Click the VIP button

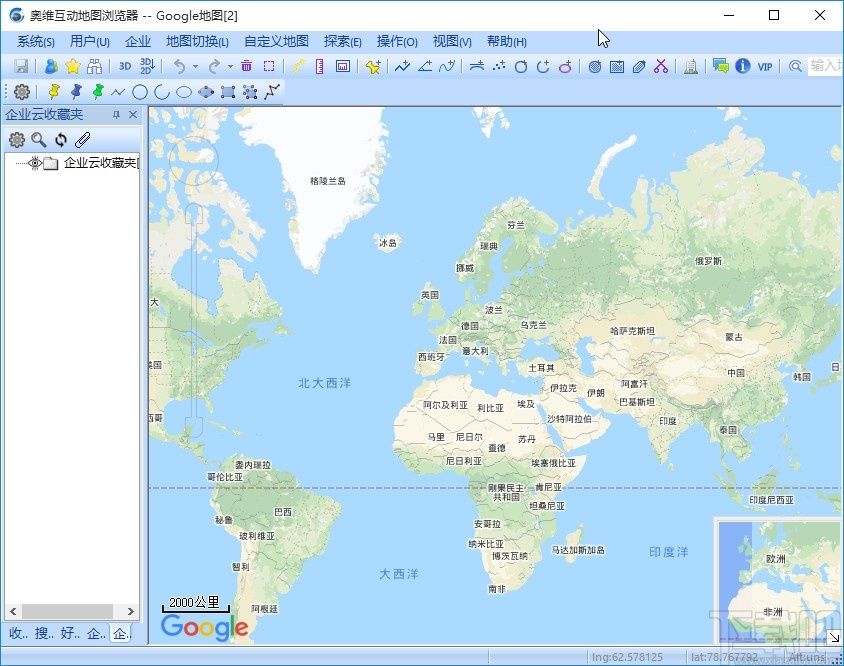[765, 67]
